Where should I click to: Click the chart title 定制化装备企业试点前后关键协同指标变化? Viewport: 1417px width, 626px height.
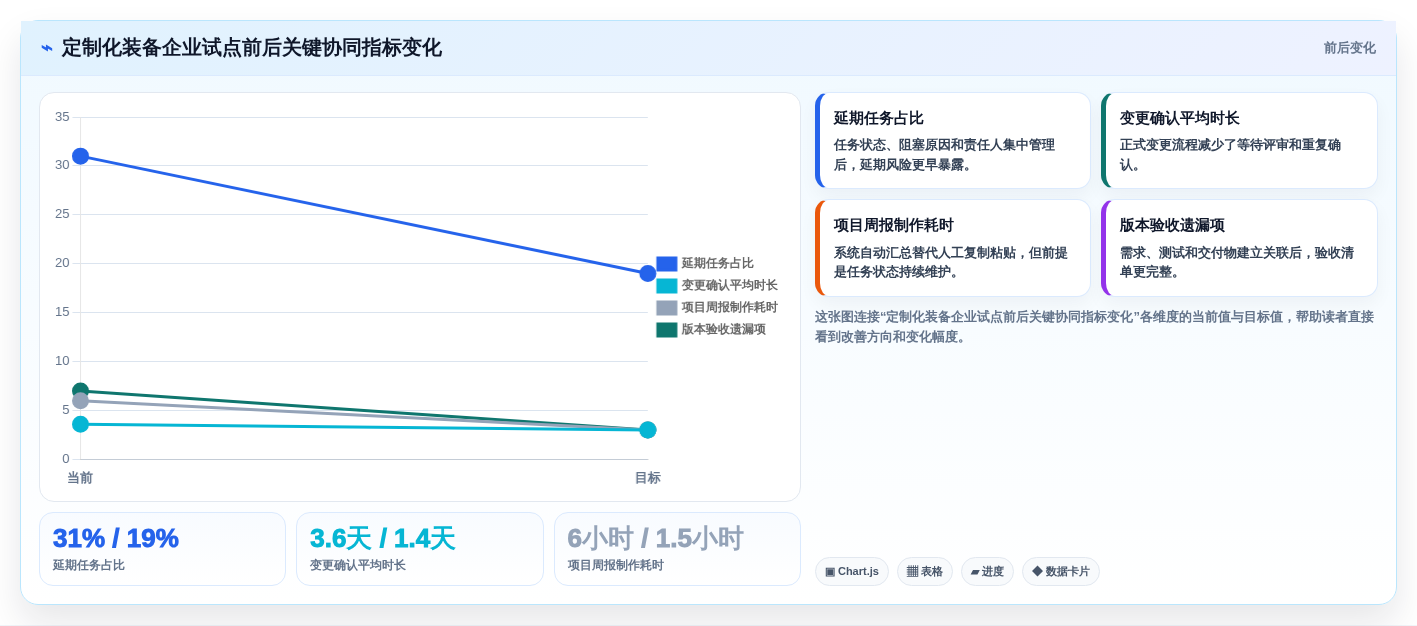[251, 48]
